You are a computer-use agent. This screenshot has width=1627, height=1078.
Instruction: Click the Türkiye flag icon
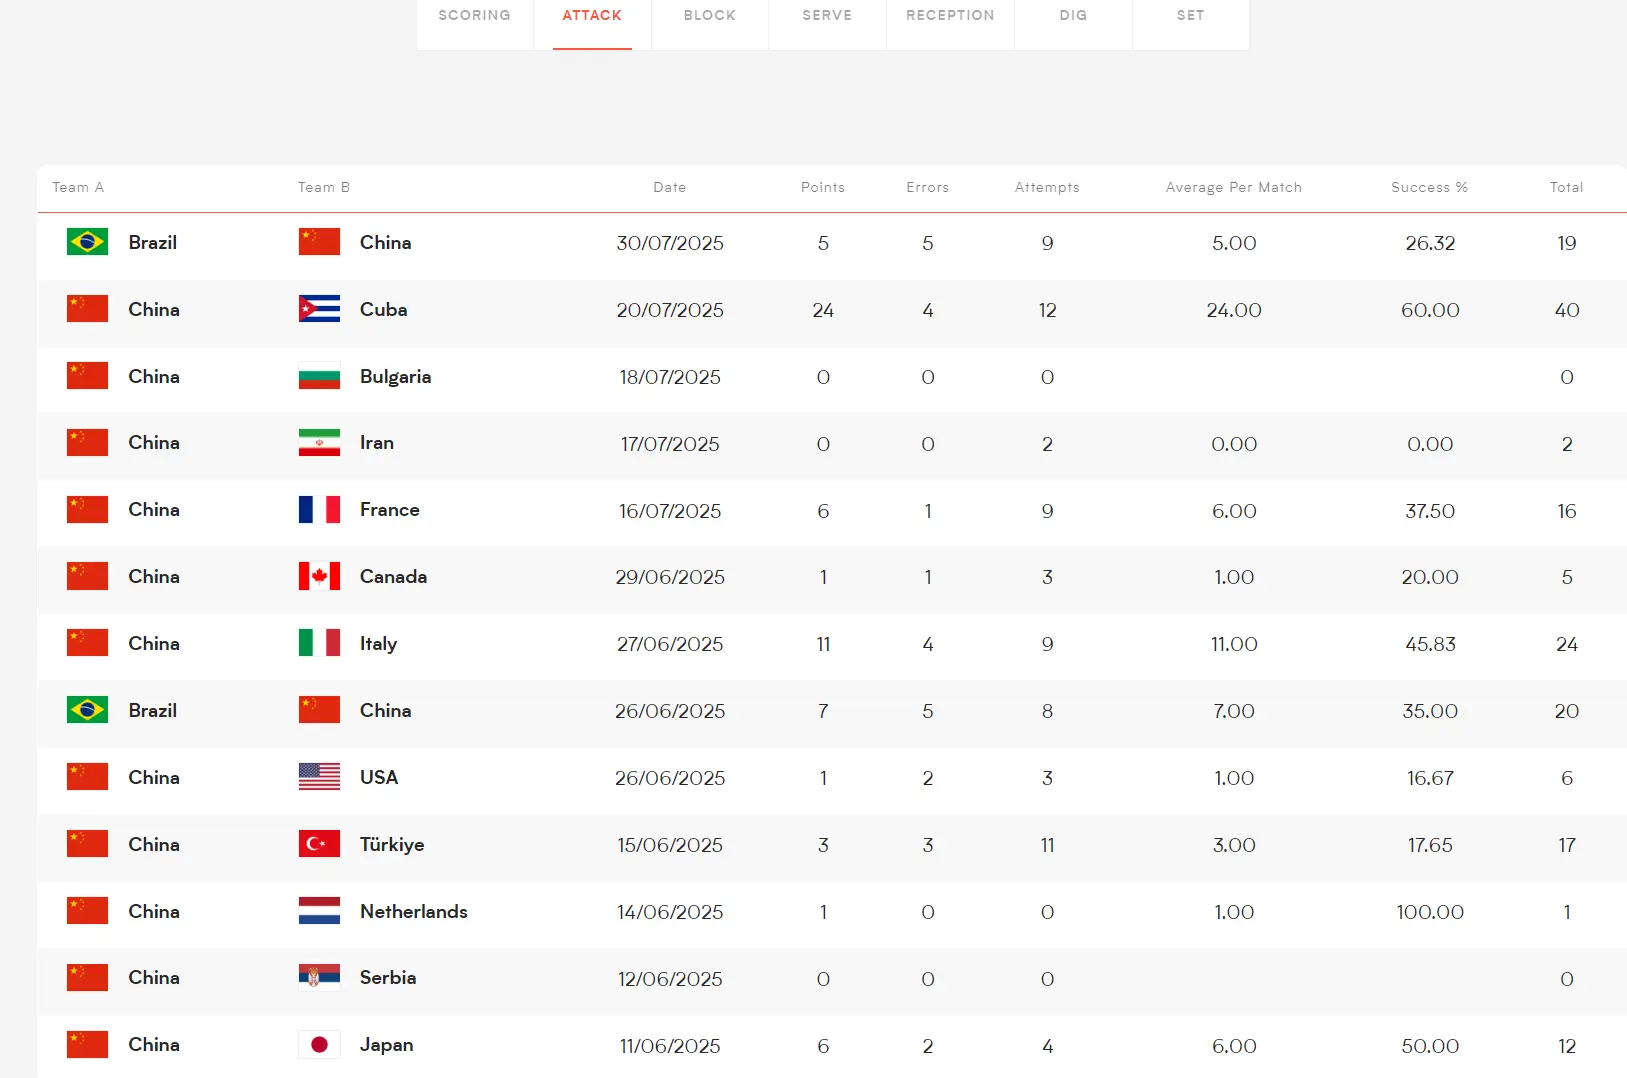click(319, 844)
